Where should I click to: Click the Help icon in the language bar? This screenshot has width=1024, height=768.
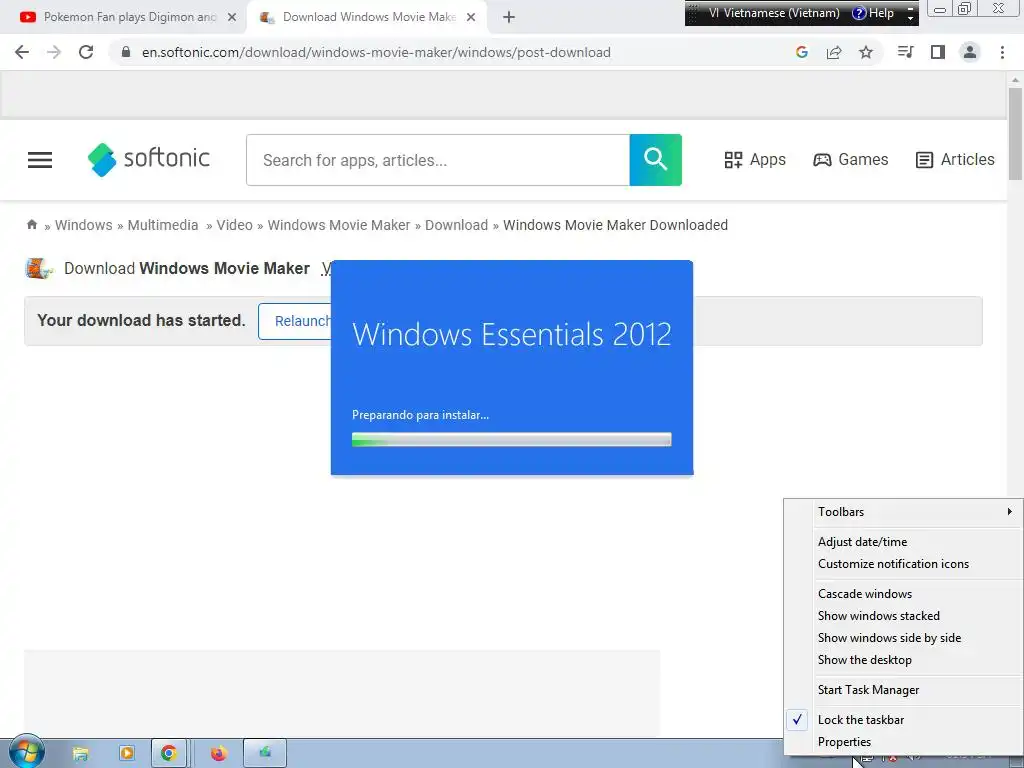tap(873, 13)
